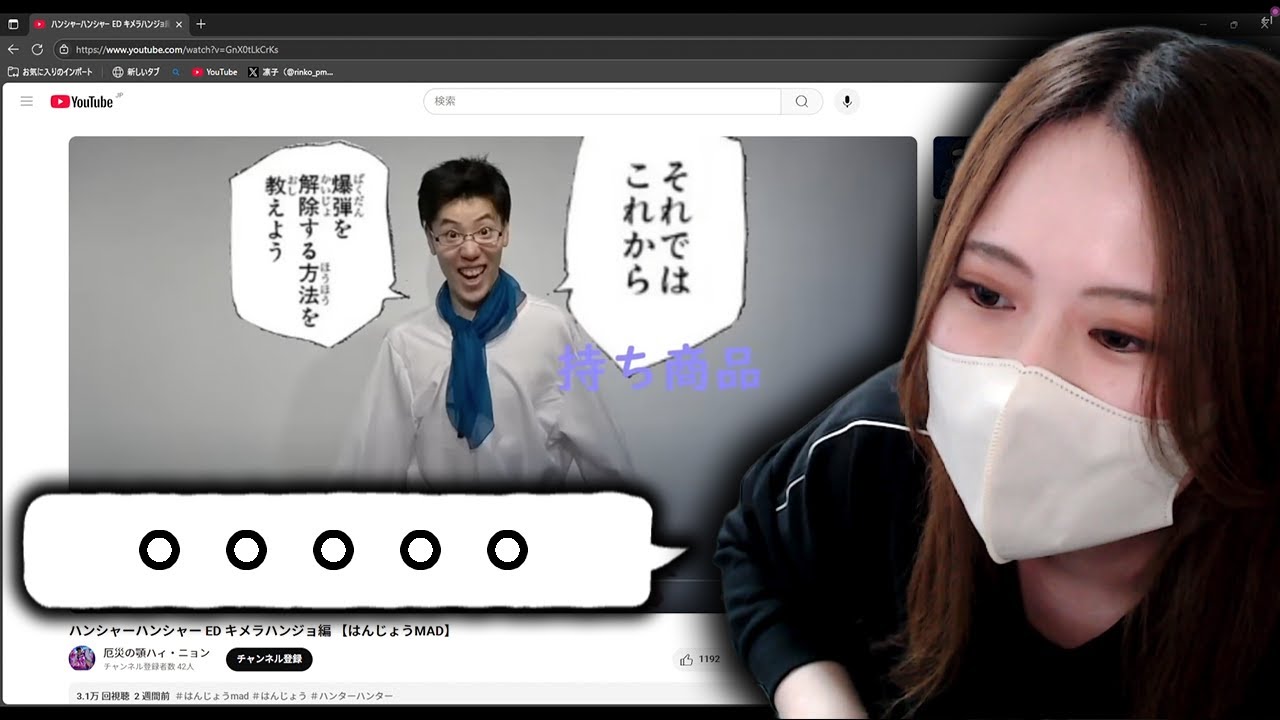
Task: Click the magnifier search button
Action: 802,101
